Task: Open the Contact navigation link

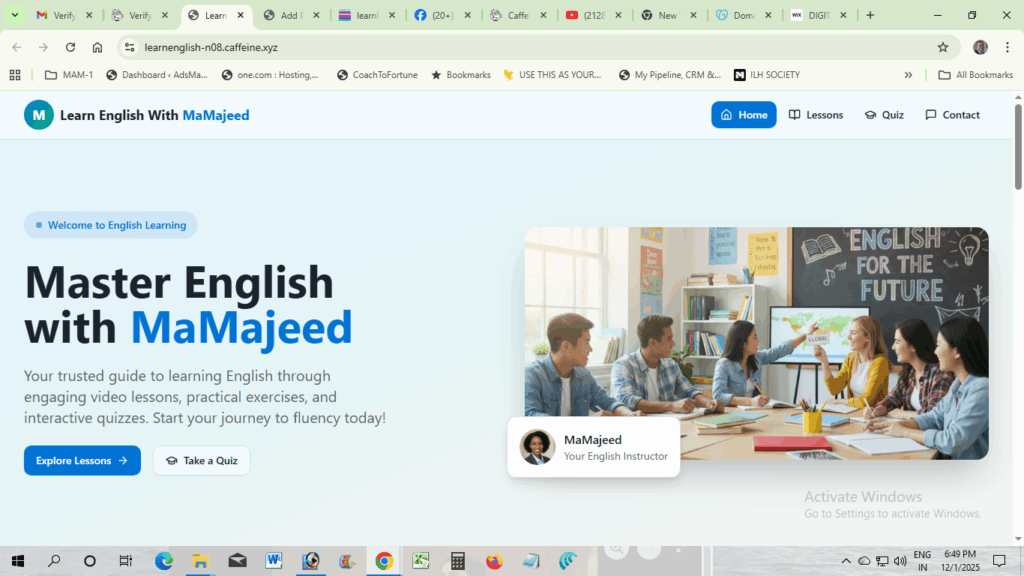Action: (952, 115)
